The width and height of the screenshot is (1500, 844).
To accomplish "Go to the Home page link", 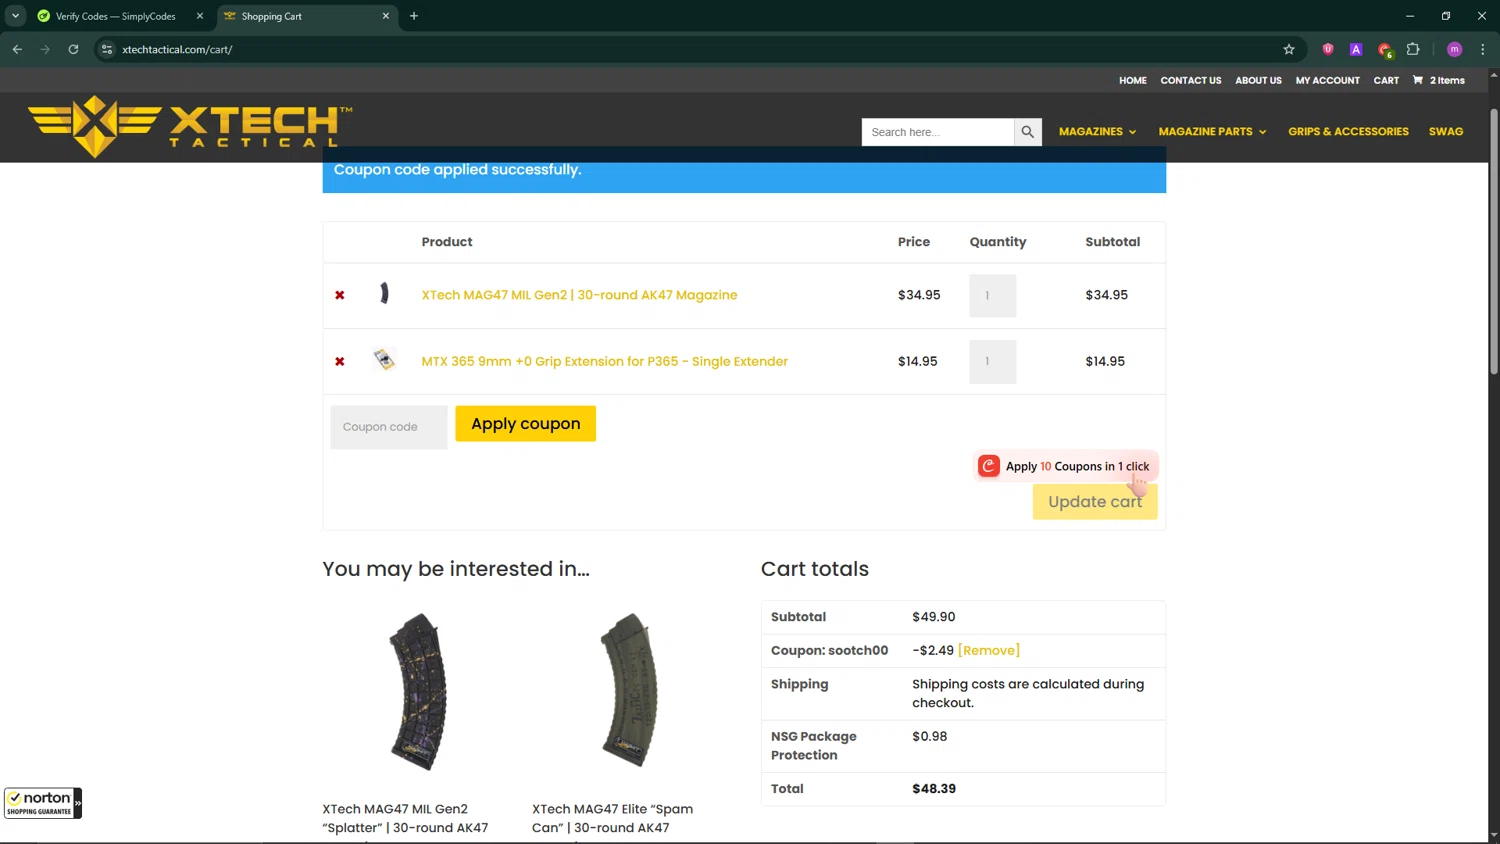I will [1132, 80].
